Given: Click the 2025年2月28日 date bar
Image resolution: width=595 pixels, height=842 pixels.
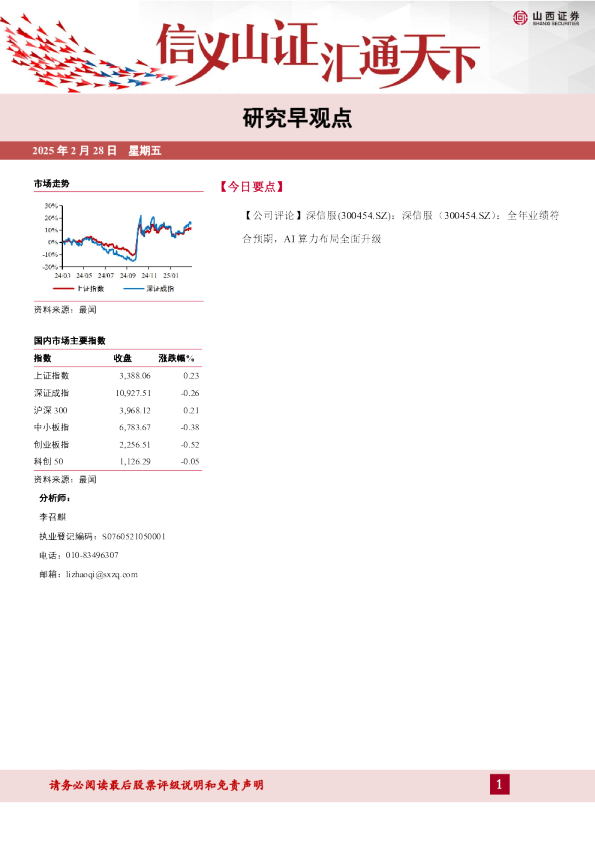Looking at the screenshot, I should tap(298, 150).
